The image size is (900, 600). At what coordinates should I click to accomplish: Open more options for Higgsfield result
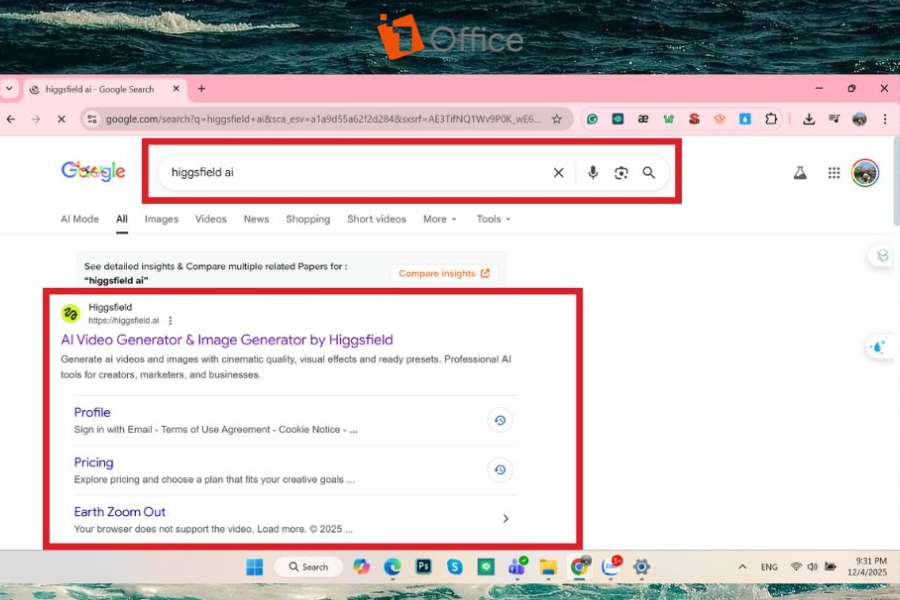coord(170,320)
